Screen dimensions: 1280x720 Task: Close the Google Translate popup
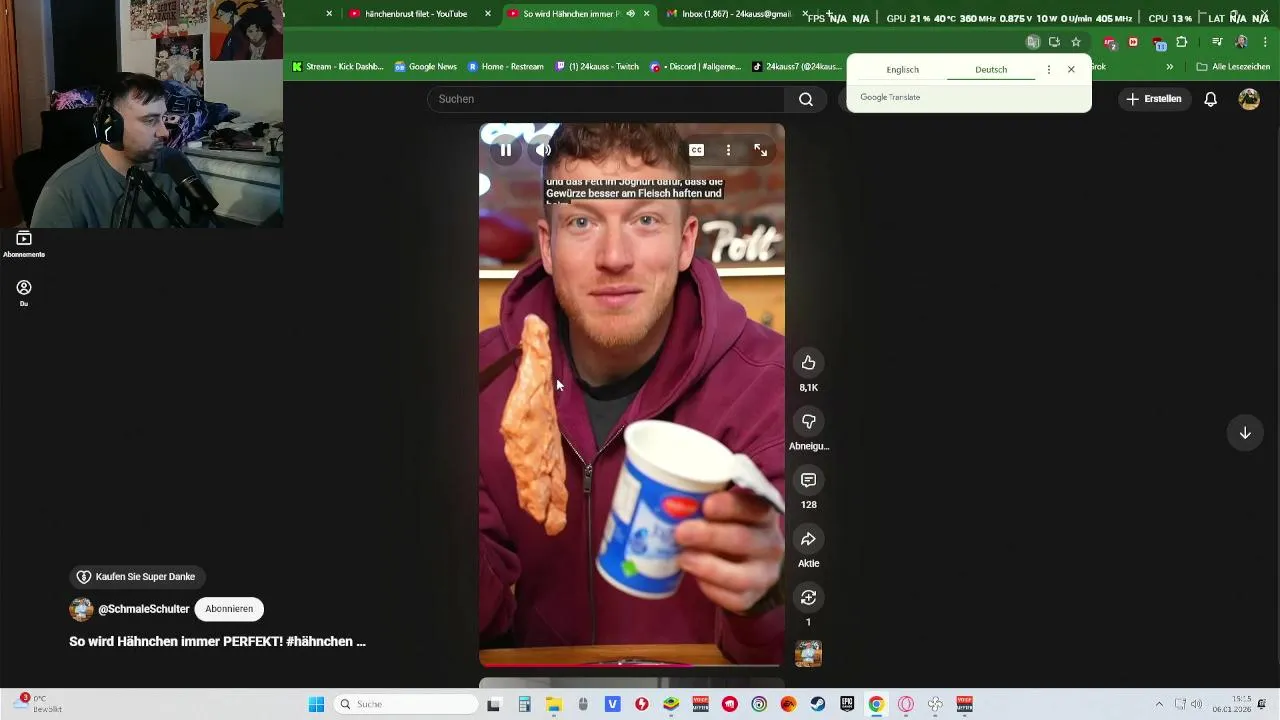click(x=1071, y=70)
